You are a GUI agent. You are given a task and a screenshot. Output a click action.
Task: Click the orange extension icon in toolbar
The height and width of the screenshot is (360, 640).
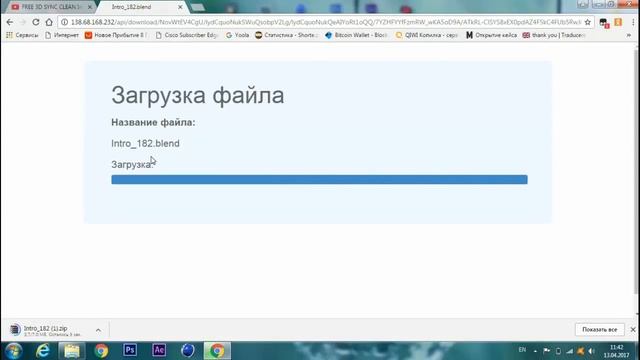pos(618,22)
